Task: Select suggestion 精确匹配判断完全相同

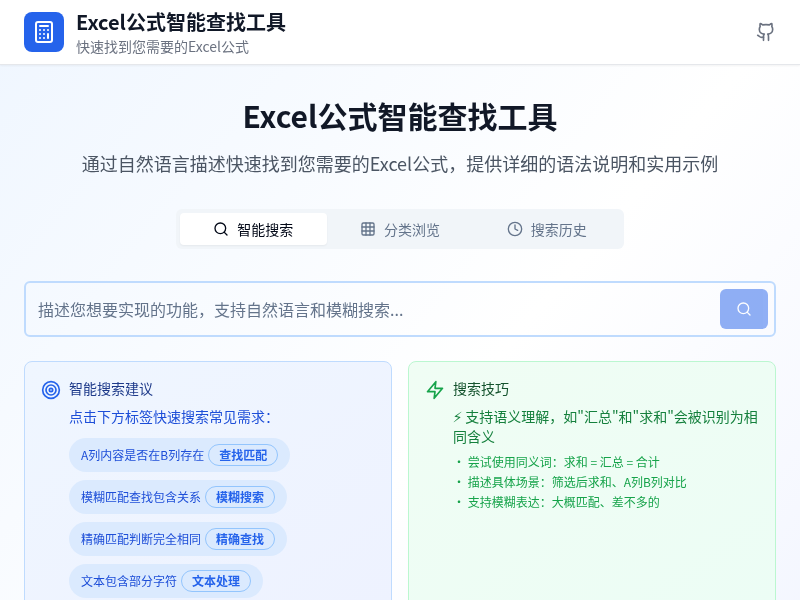Action: 178,539
